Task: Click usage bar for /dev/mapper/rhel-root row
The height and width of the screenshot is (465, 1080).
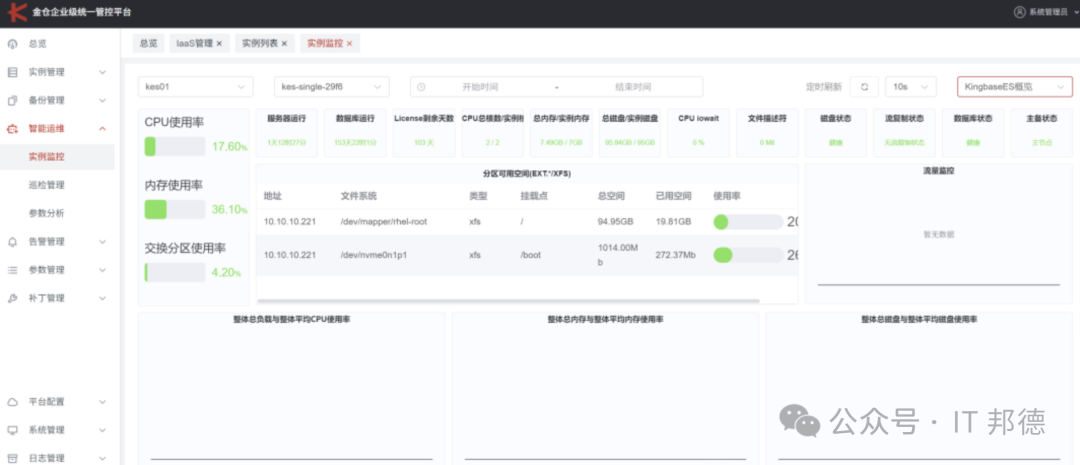Action: click(748, 222)
